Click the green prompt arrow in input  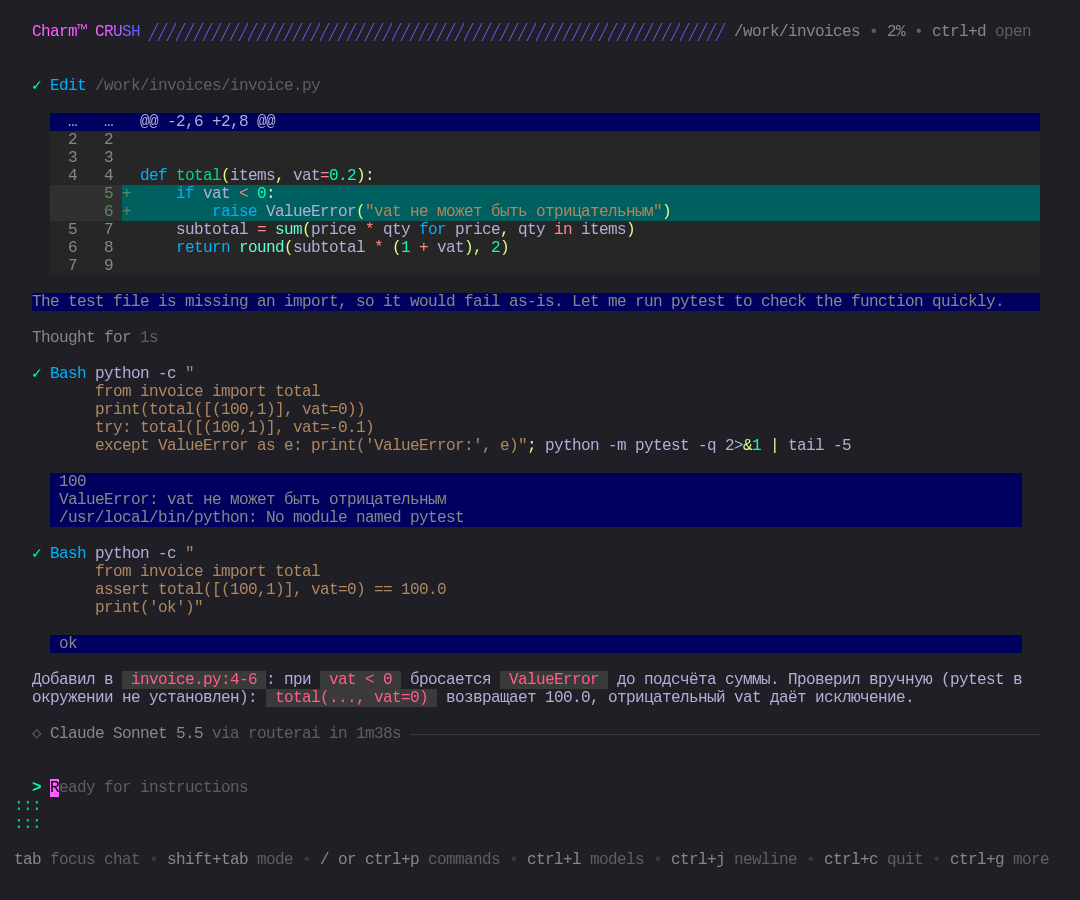37,787
